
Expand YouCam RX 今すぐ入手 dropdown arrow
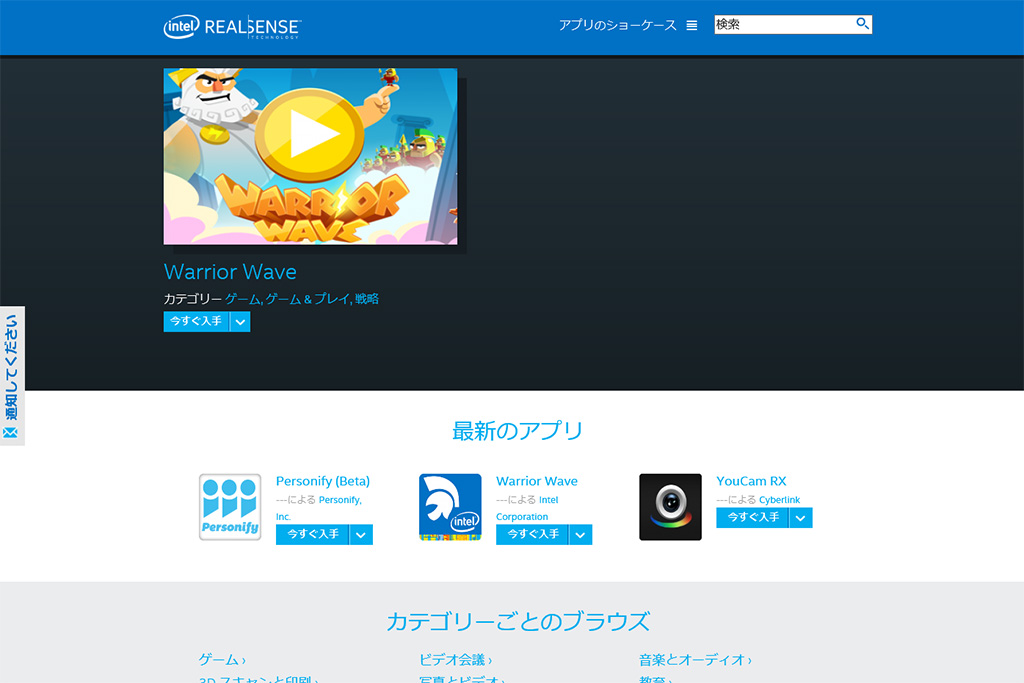pos(801,517)
